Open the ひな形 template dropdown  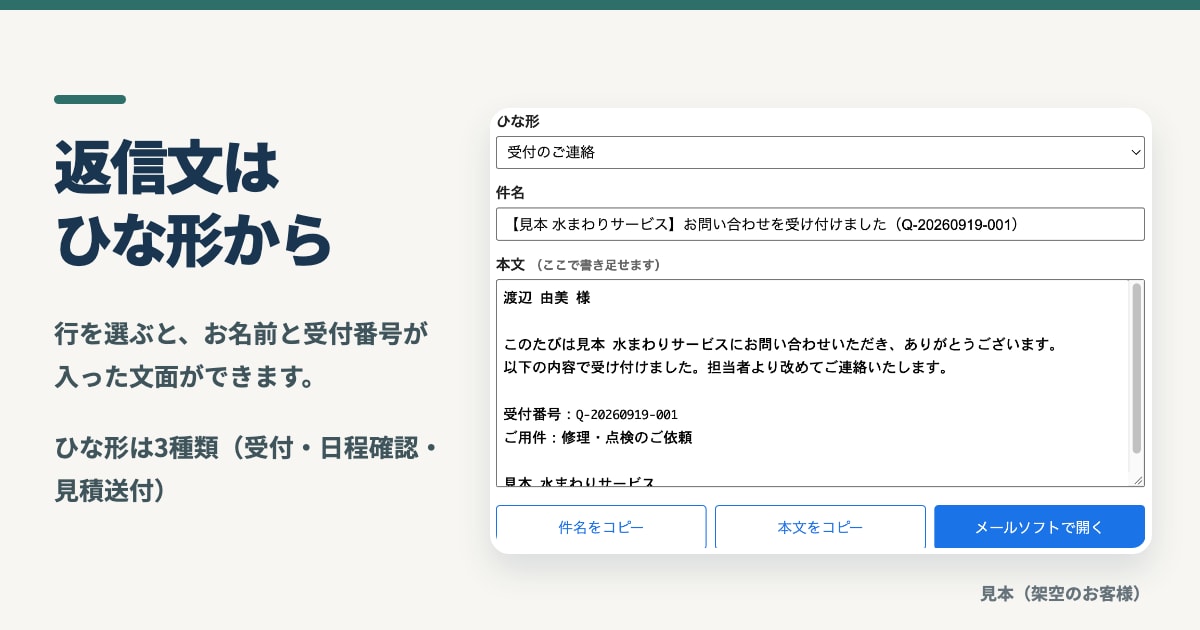(x=820, y=152)
